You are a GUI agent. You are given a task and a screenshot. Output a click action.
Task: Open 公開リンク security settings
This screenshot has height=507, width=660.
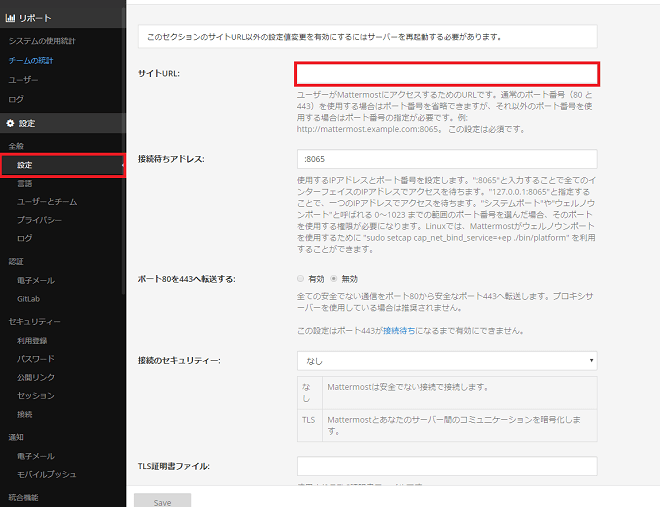click(x=36, y=377)
